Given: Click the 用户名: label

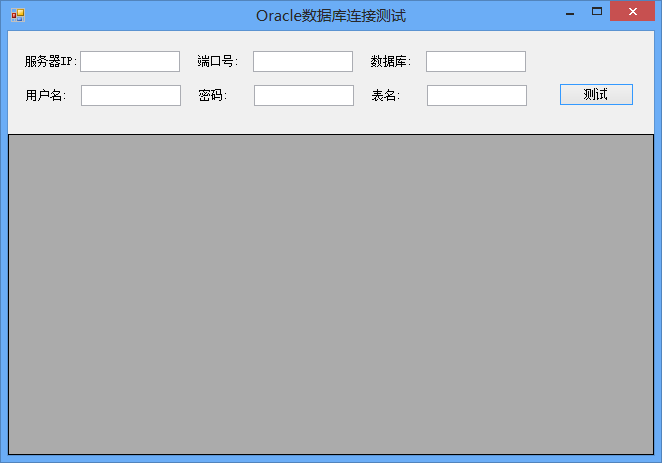Looking at the screenshot, I should [46, 95].
